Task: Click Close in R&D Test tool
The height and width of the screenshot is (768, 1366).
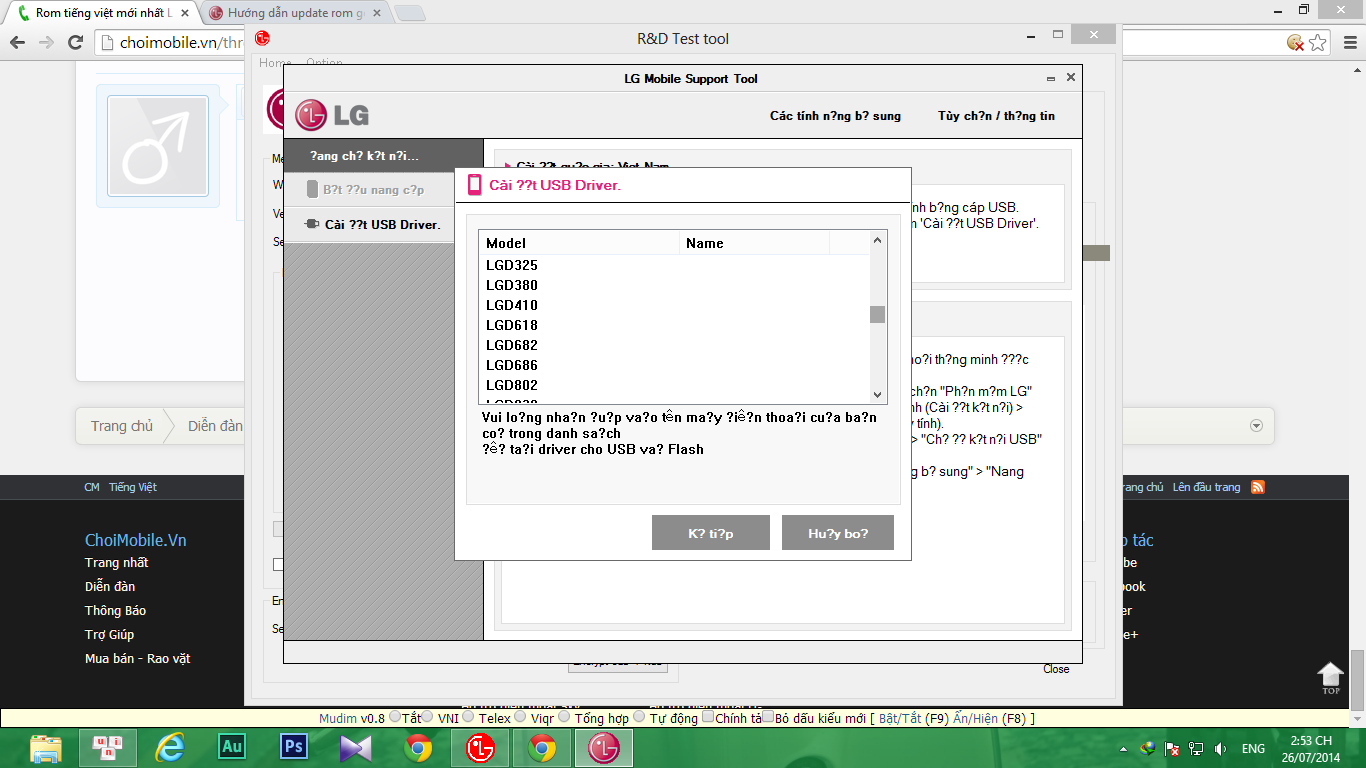Action: 1056,669
